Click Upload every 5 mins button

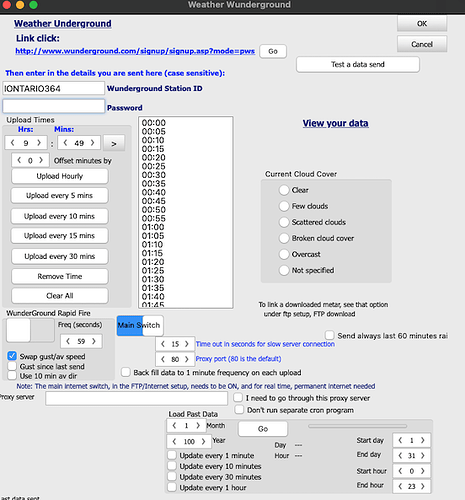[60, 196]
